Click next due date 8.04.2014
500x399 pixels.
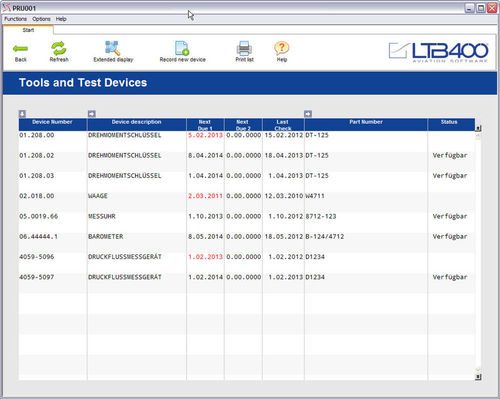tap(205, 155)
